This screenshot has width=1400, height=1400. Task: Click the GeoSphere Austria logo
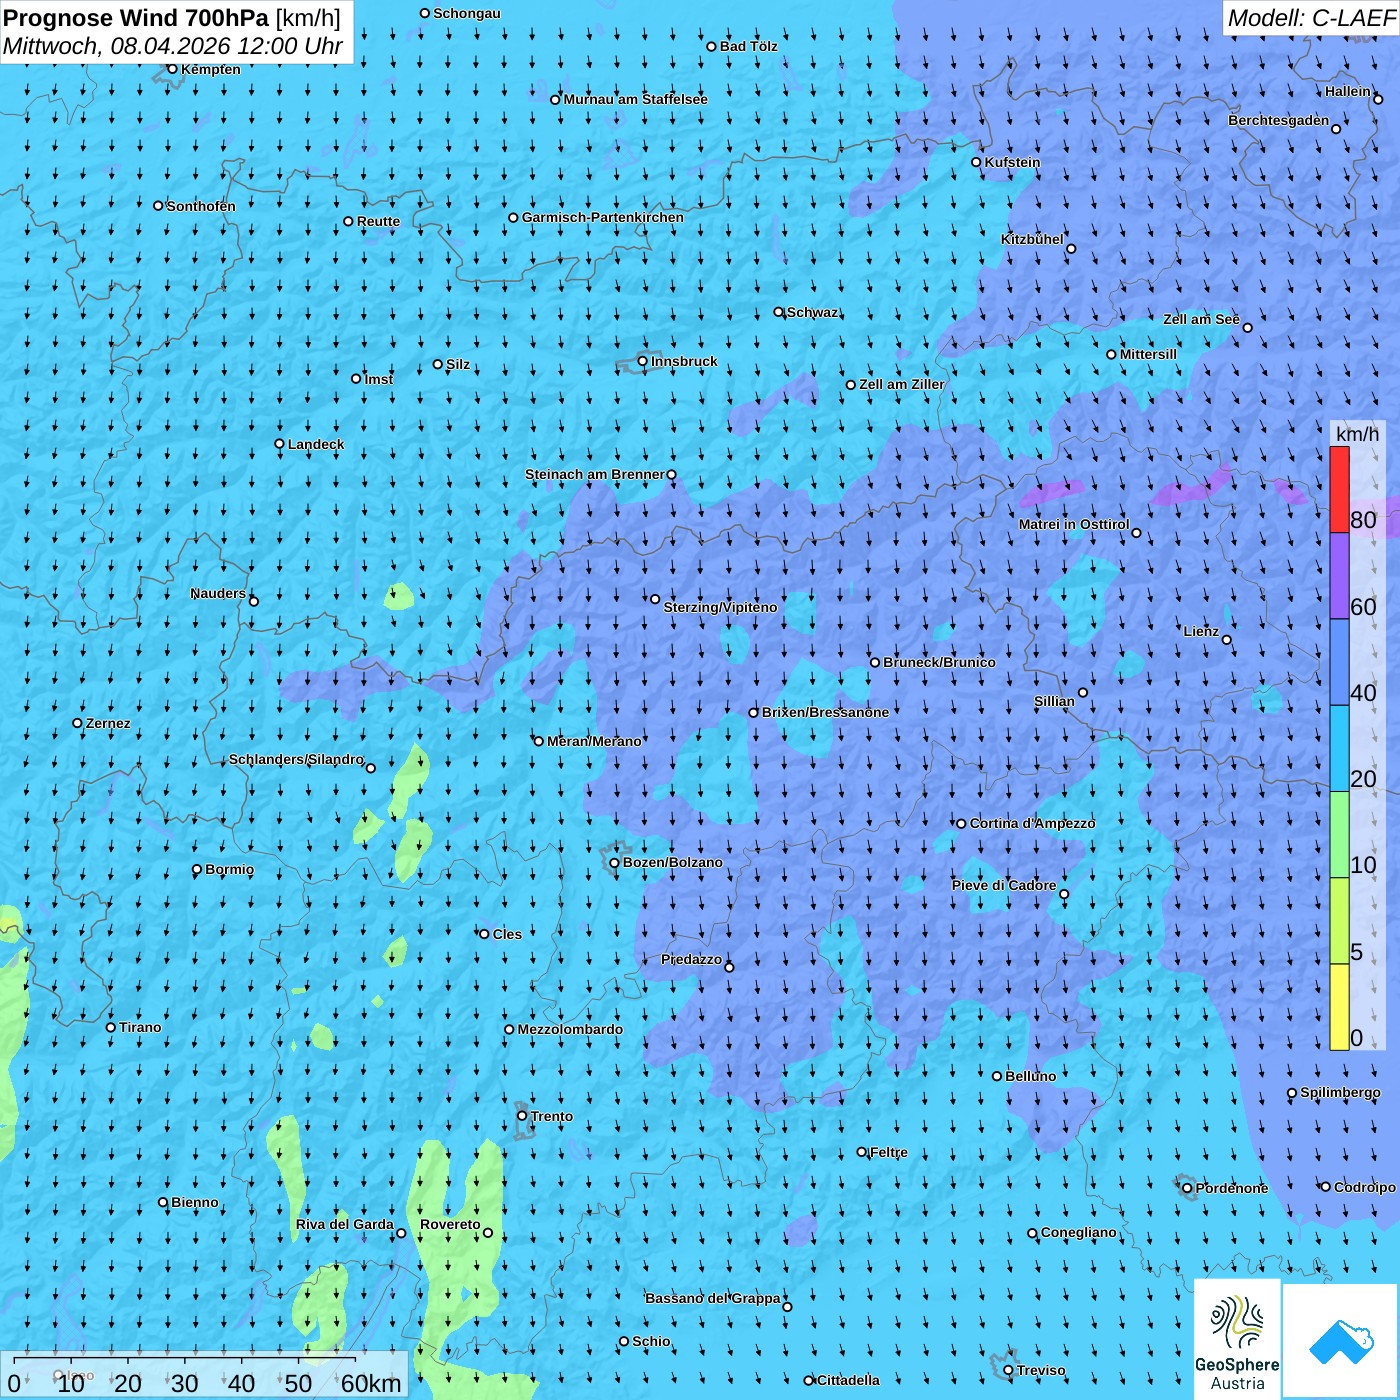tap(1237, 1339)
